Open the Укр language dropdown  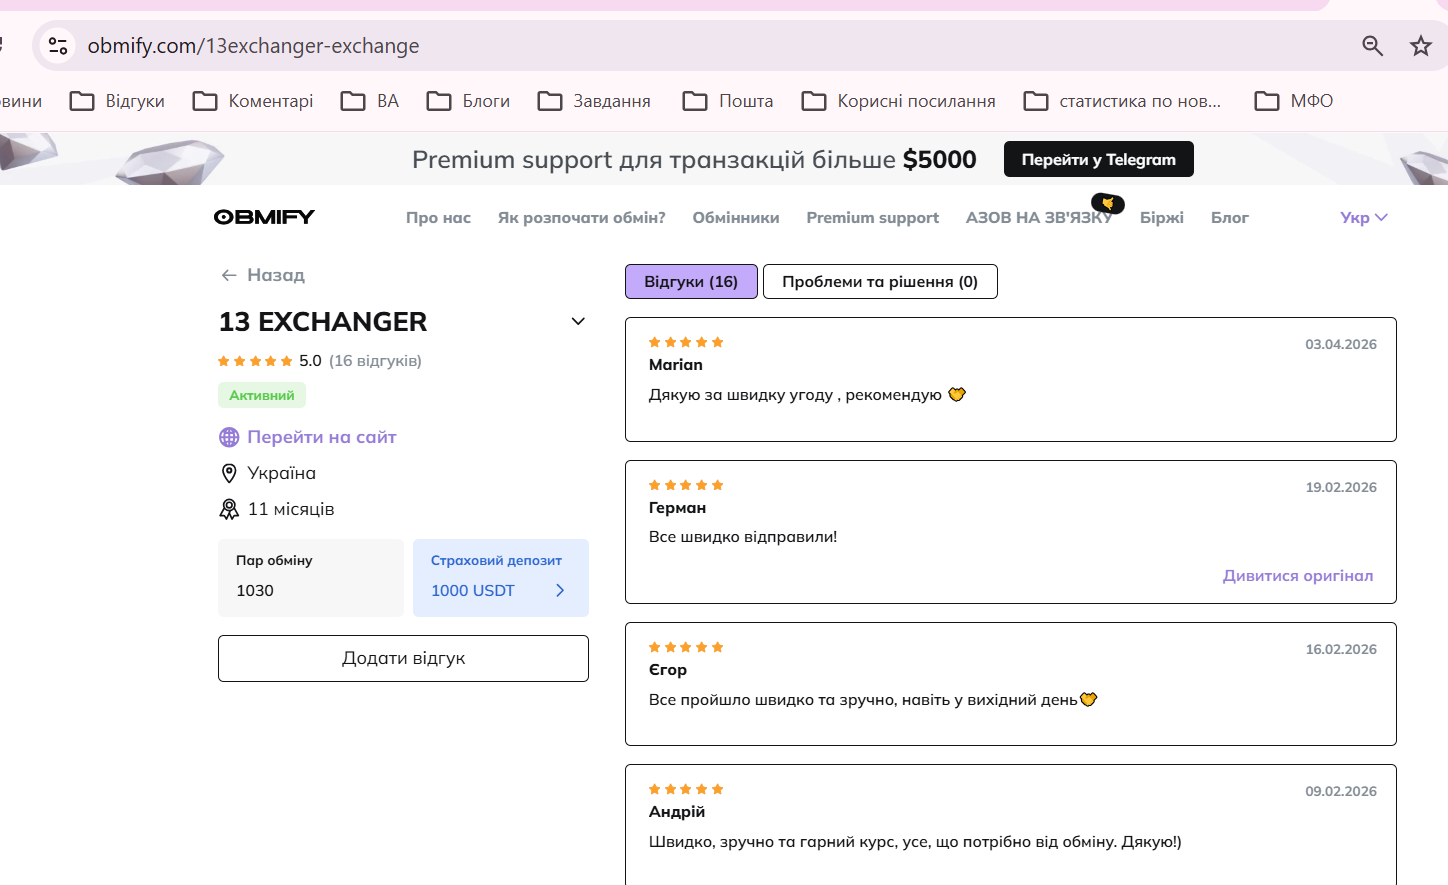click(1363, 217)
